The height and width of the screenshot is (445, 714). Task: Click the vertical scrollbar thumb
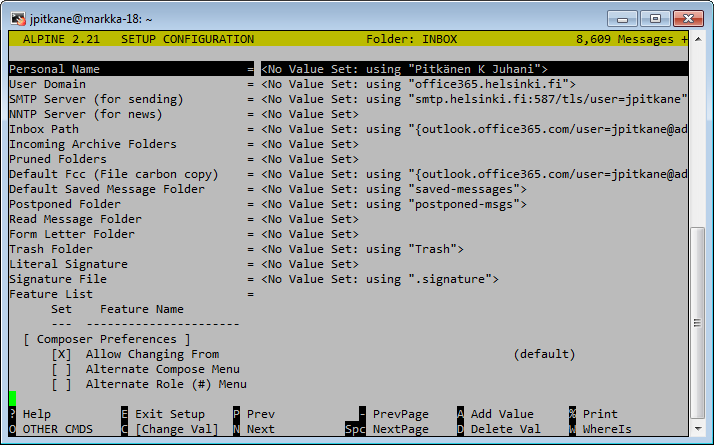pyautogui.click(x=698, y=323)
